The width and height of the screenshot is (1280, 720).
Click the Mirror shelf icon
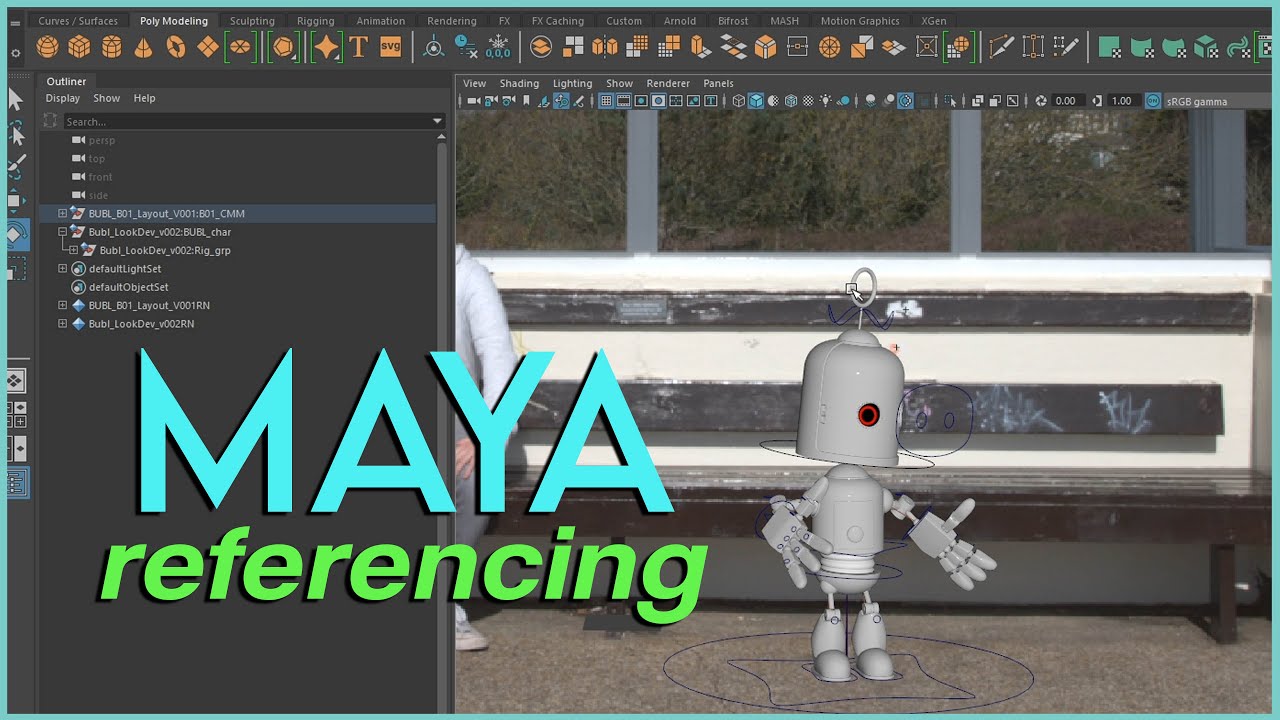click(x=605, y=47)
